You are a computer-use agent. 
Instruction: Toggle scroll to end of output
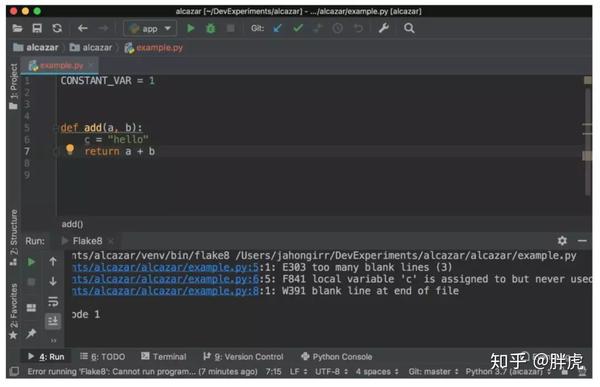click(53, 321)
